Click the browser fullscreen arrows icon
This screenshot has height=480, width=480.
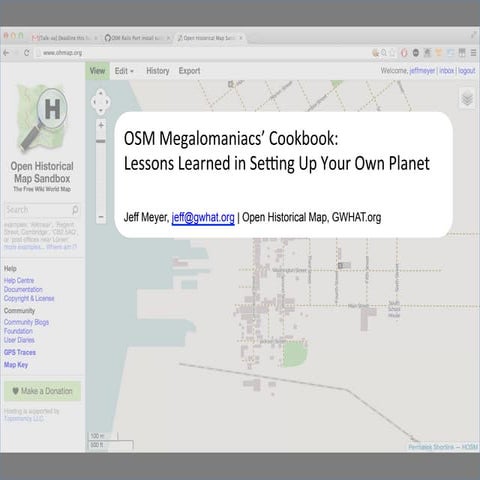click(474, 35)
